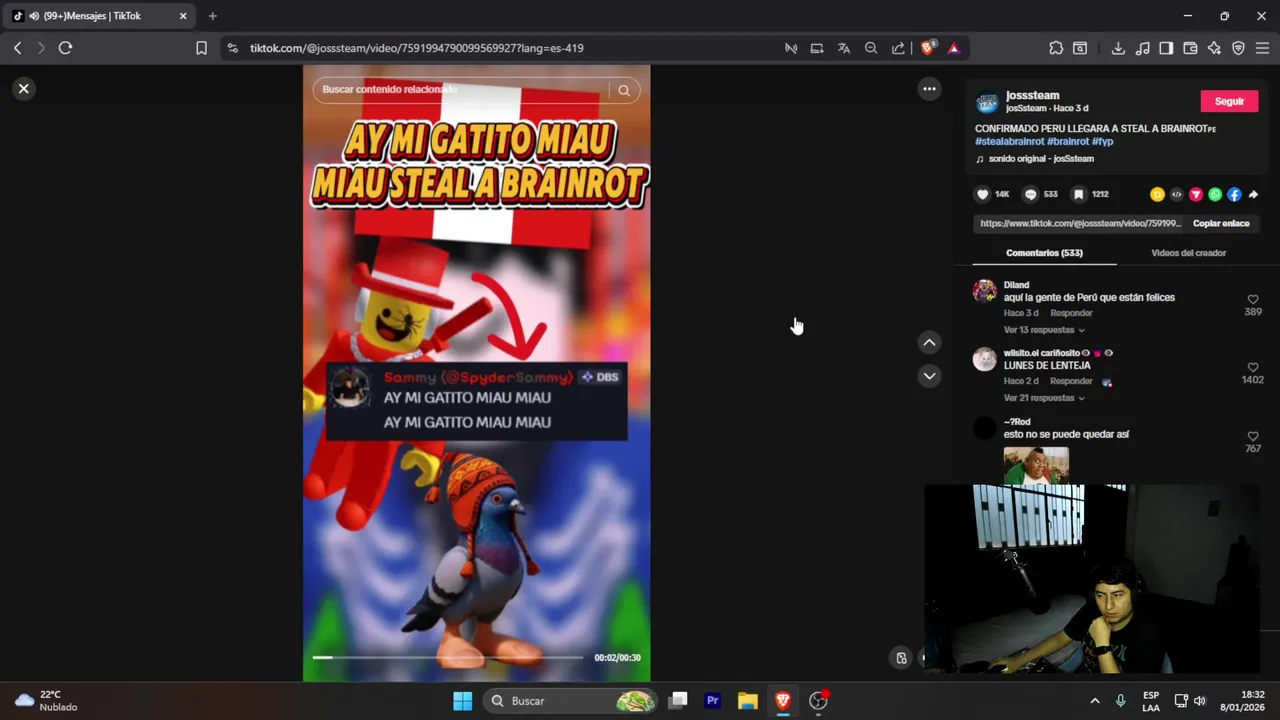Share the video to WhatsApp
Viewport: 1280px width, 720px height.
coord(1215,195)
